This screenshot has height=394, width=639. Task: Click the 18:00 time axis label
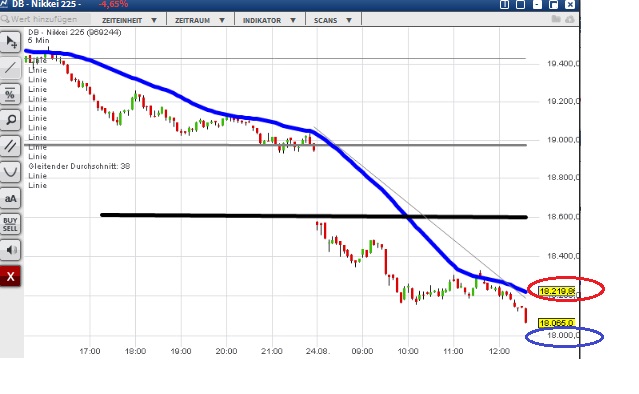click(135, 351)
